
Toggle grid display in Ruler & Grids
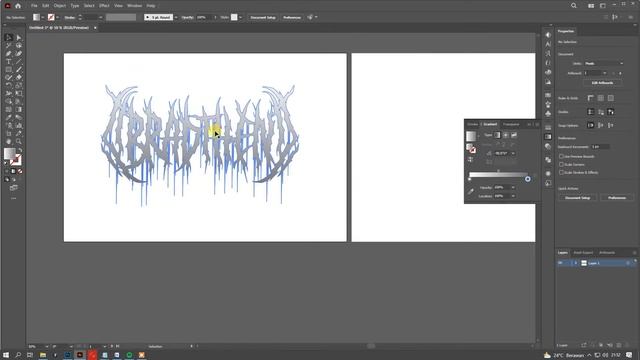[600, 98]
